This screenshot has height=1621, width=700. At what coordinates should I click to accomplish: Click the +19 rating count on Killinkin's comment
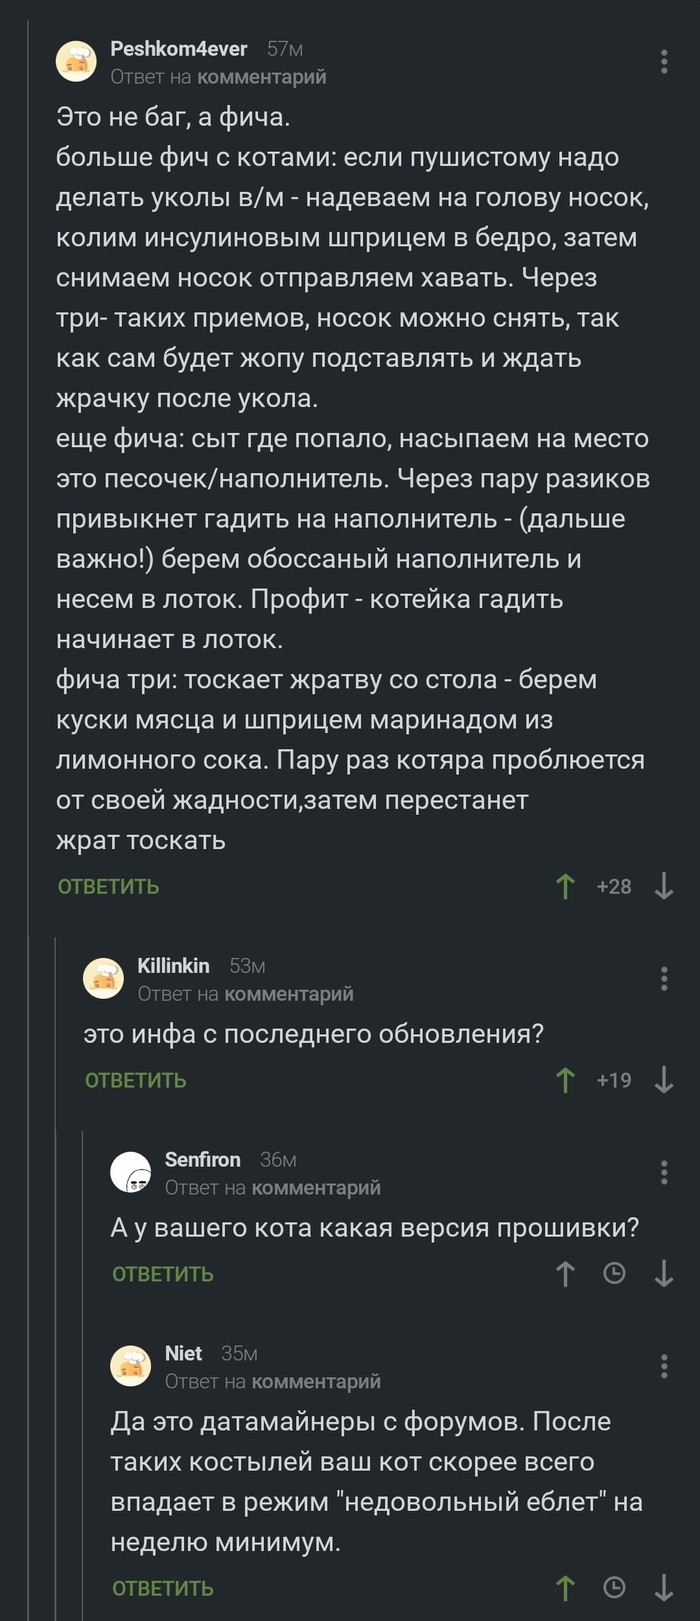tap(614, 1080)
